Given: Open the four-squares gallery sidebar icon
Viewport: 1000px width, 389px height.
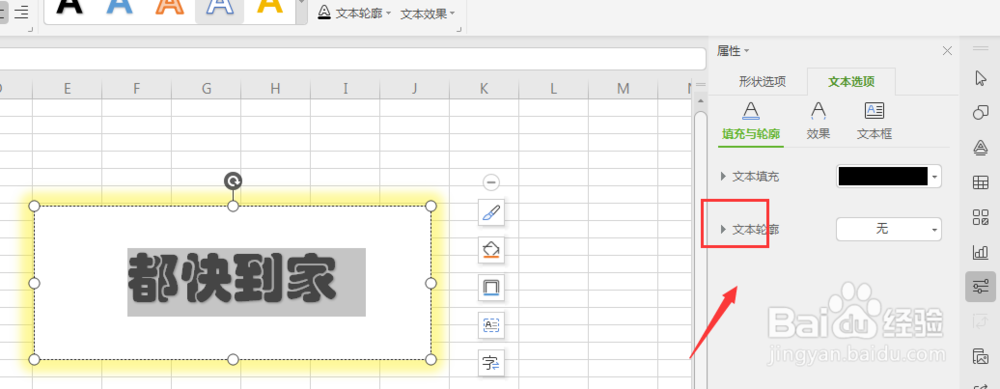Looking at the screenshot, I should [x=981, y=217].
